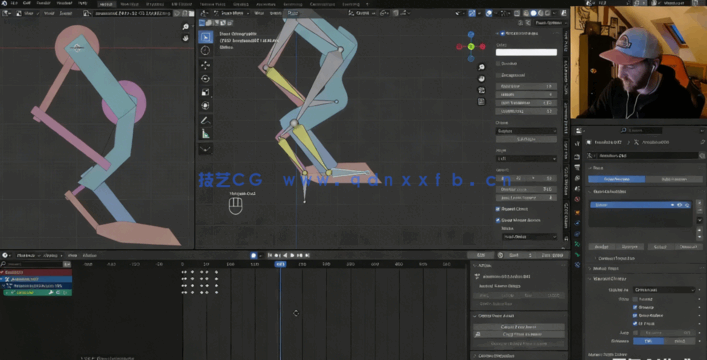Uncheck the lower checked option in N-panel
Viewport: 707px width, 360px height.
point(498,220)
